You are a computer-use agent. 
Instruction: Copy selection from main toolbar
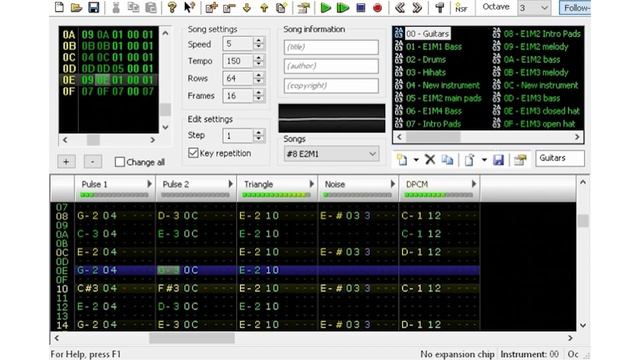[x=133, y=7]
